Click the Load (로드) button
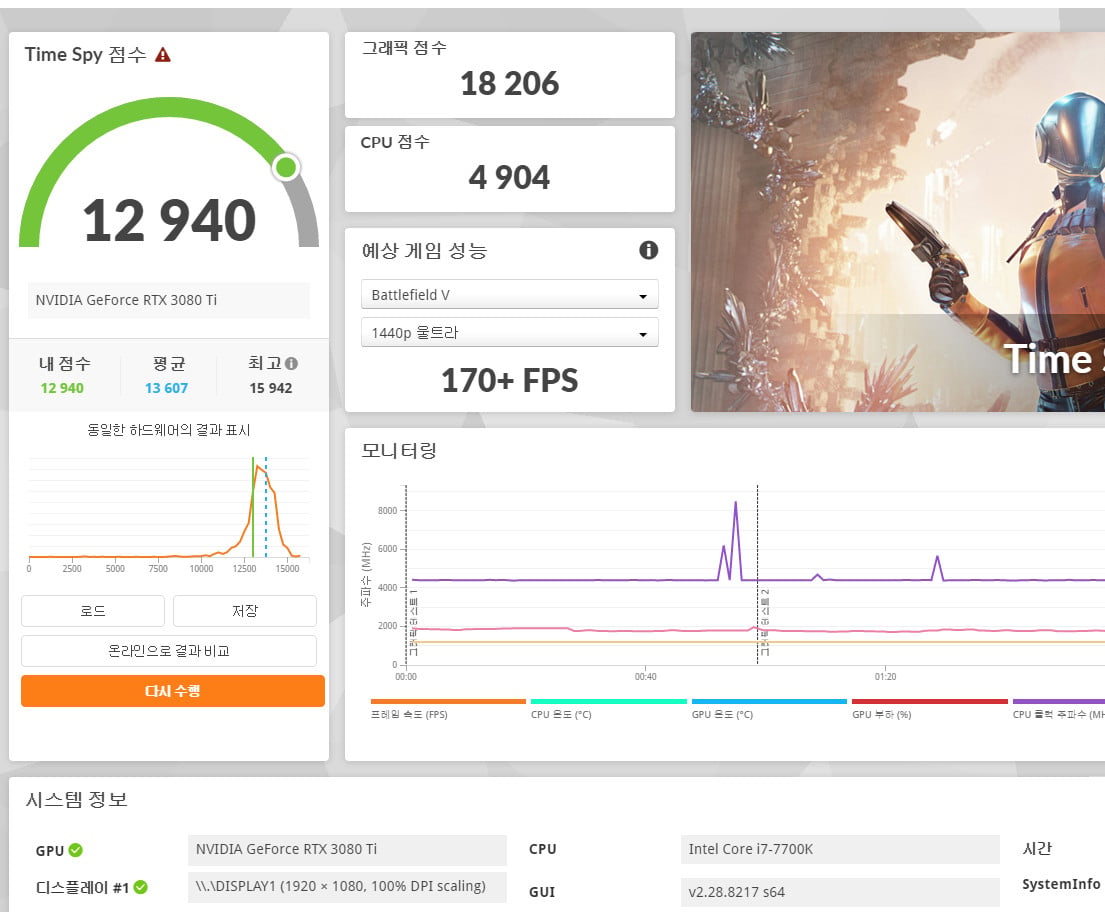The image size is (1105, 912). point(93,611)
